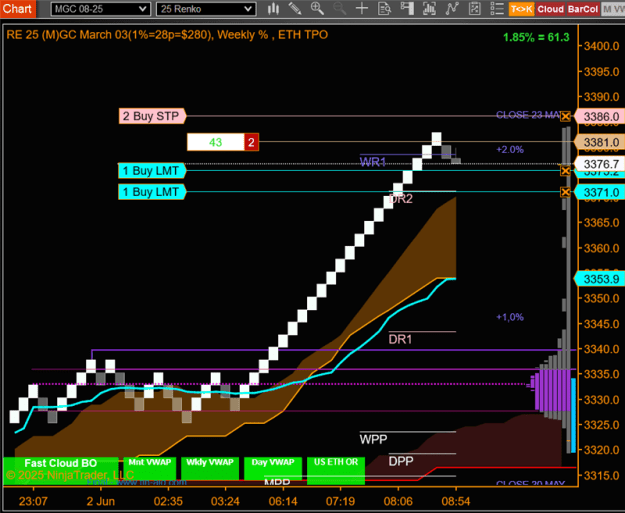Viewport: 625px width, 513px height.
Task: Click the cyan 3353.9 price marker
Action: pos(599,279)
